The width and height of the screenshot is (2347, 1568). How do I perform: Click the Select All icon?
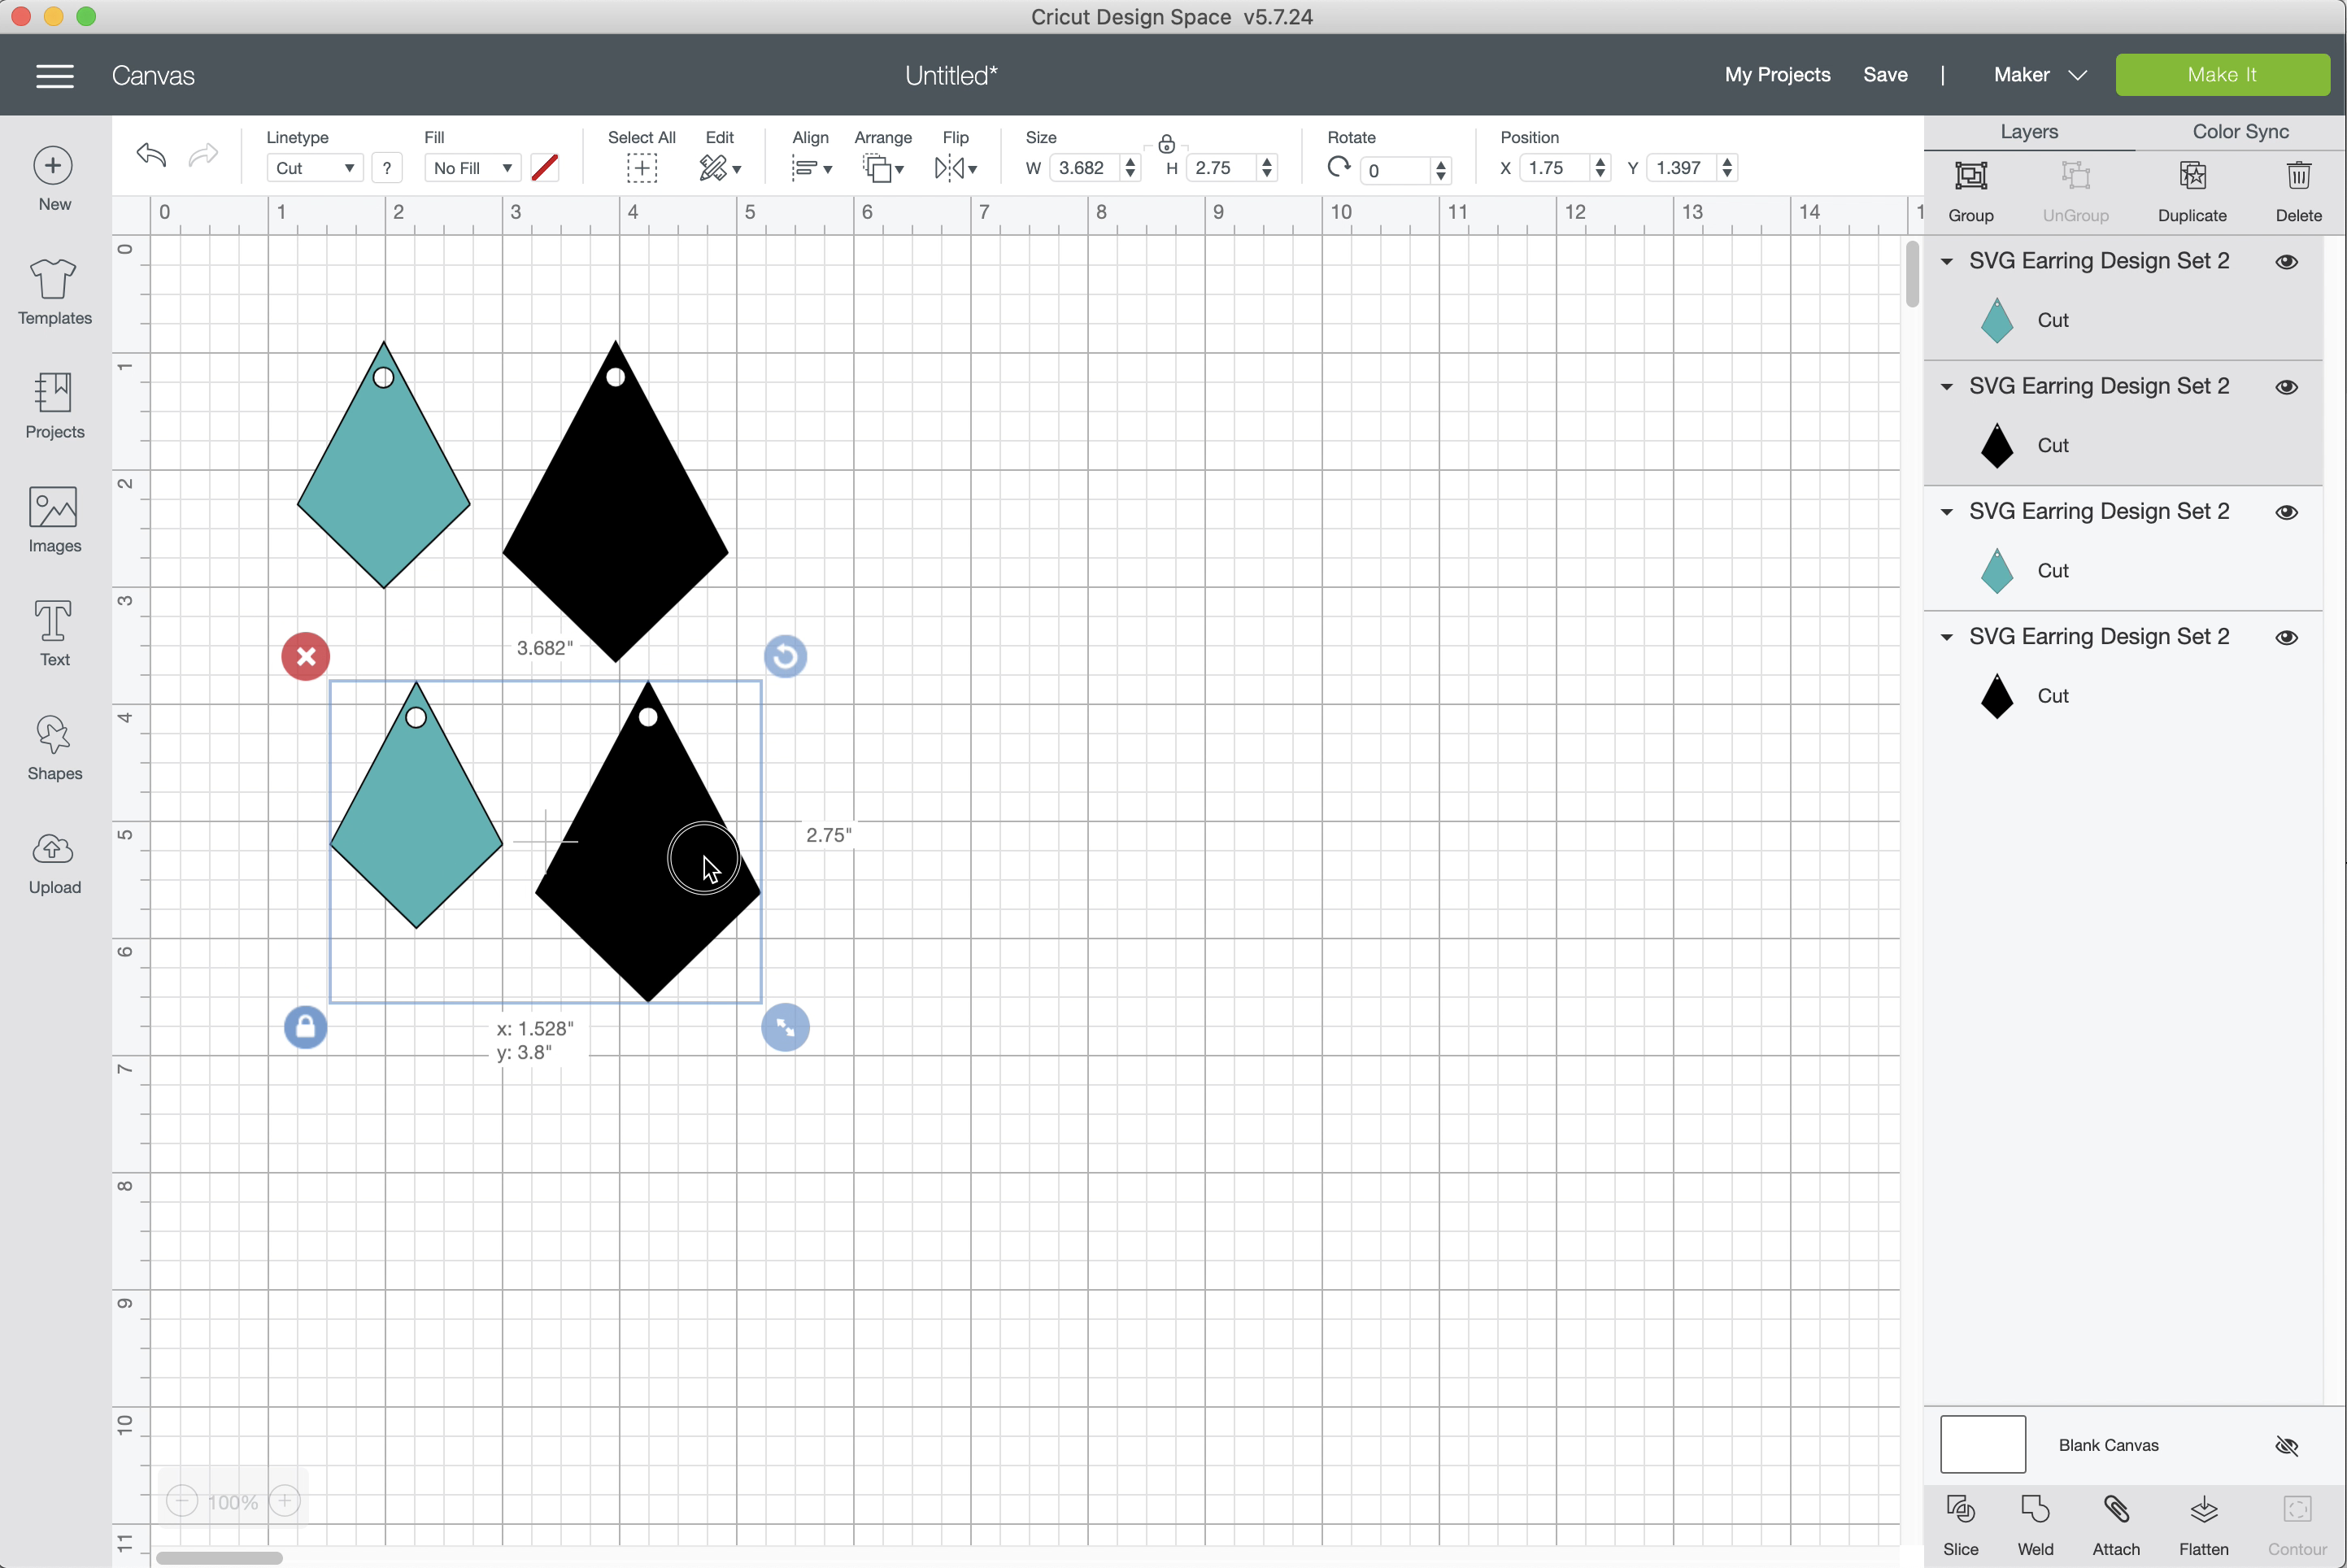coord(642,168)
